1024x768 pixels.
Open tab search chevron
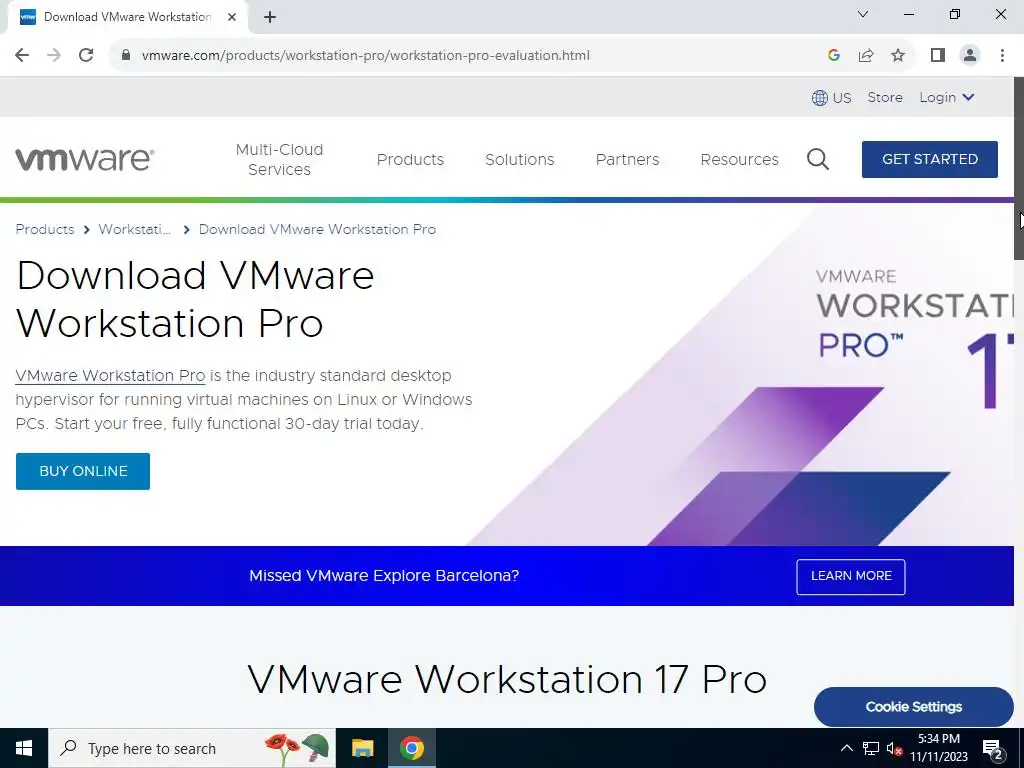coord(863,14)
